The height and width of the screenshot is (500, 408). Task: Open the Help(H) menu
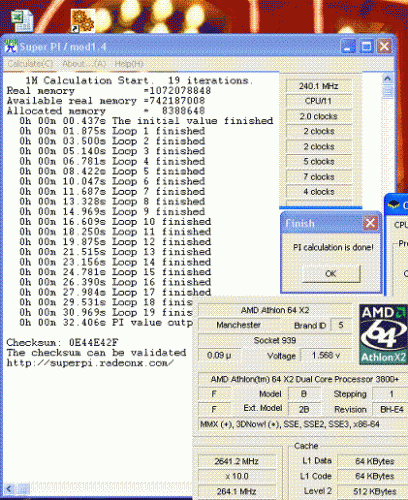tap(129, 64)
